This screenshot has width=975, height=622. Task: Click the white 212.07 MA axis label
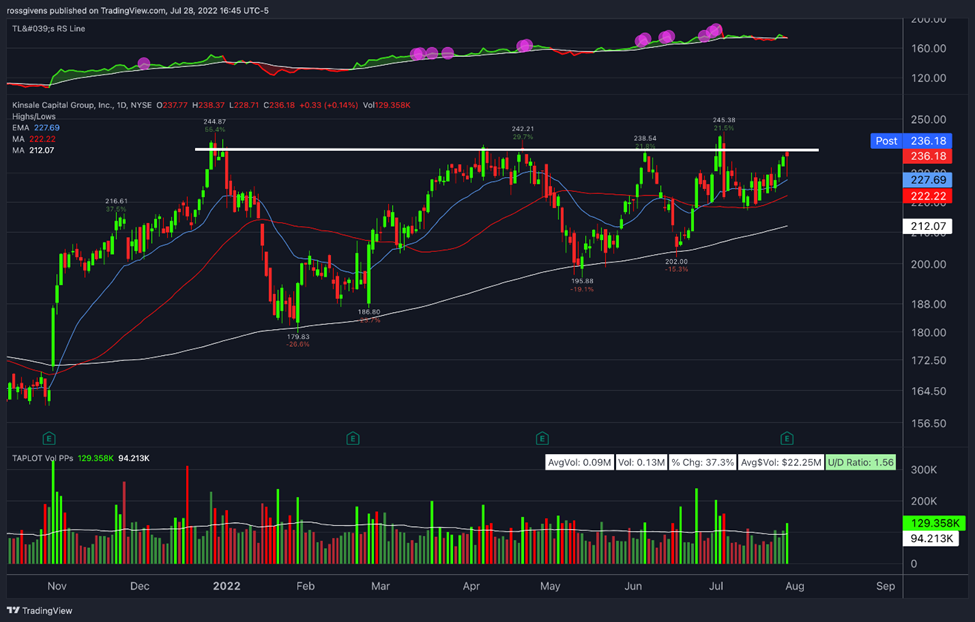coord(928,226)
